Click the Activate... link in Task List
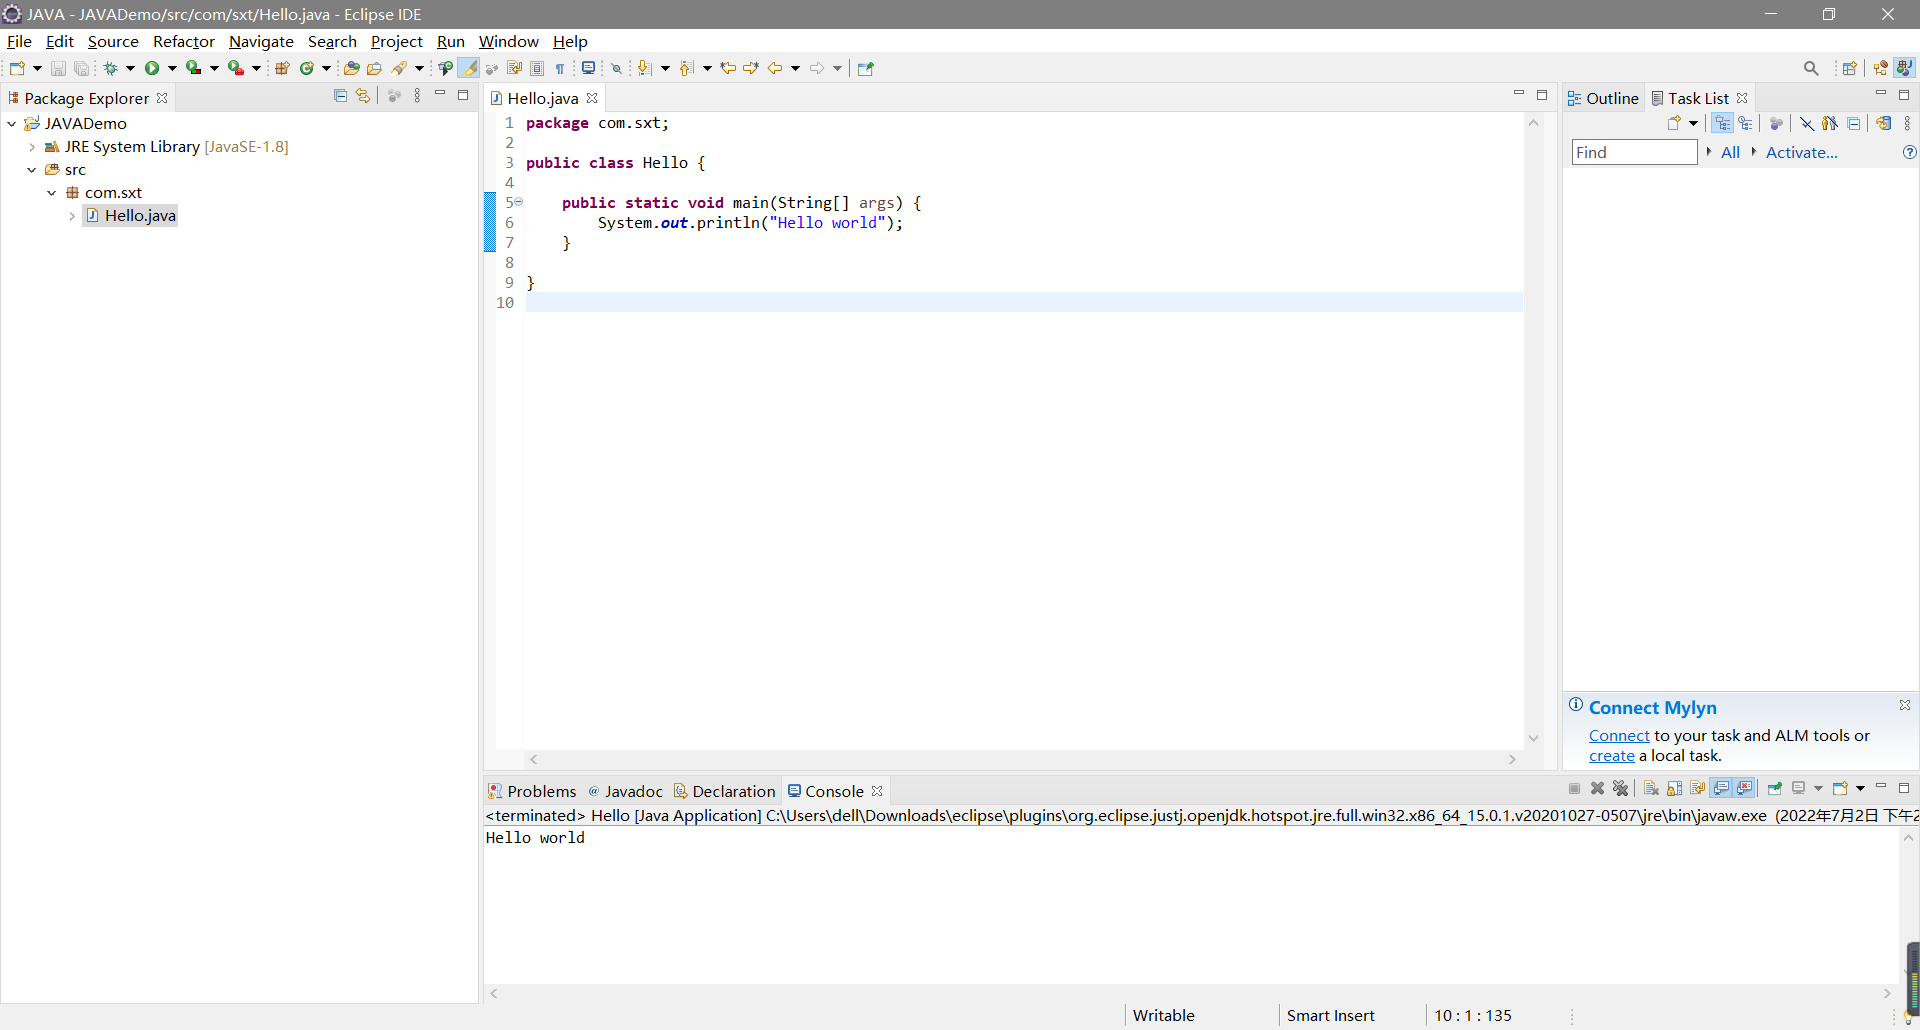1920x1030 pixels. click(1802, 152)
